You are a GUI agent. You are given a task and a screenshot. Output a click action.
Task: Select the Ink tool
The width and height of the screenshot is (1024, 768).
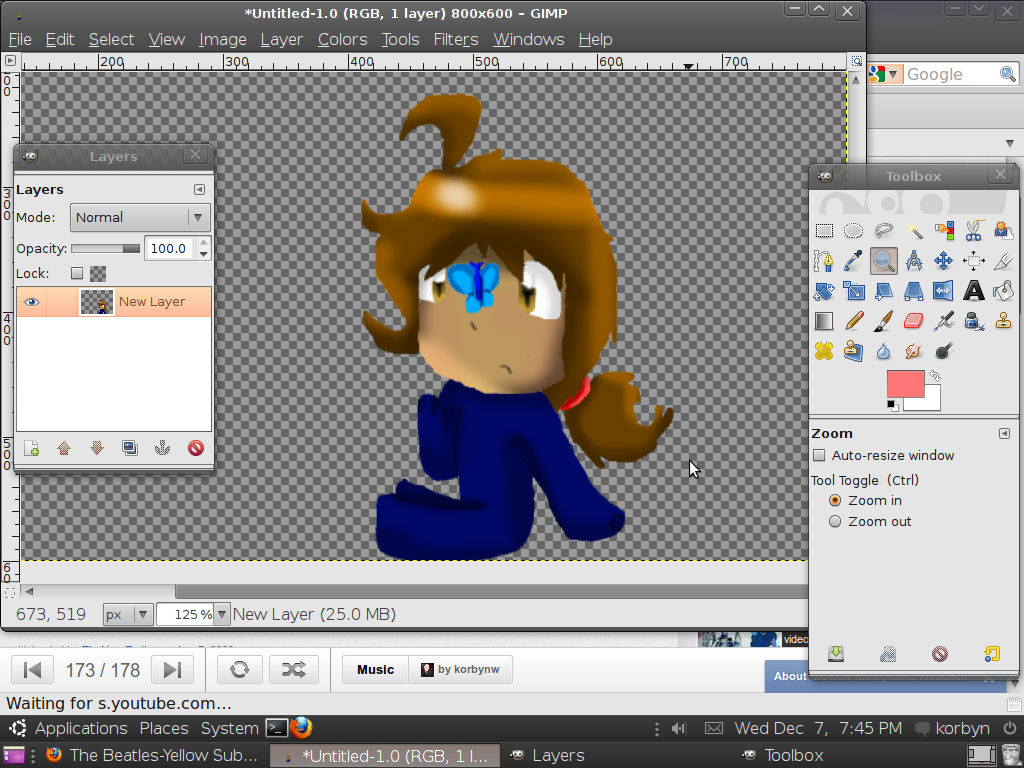tap(974, 321)
